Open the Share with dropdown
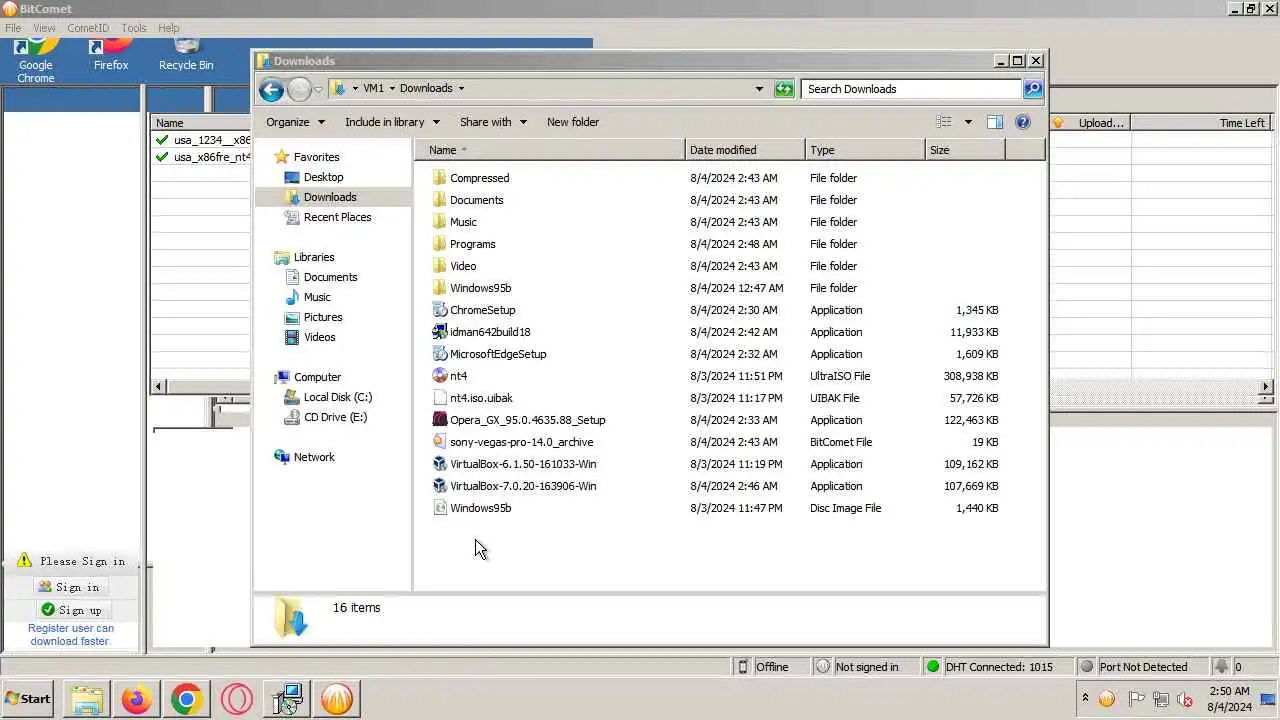 click(x=494, y=122)
